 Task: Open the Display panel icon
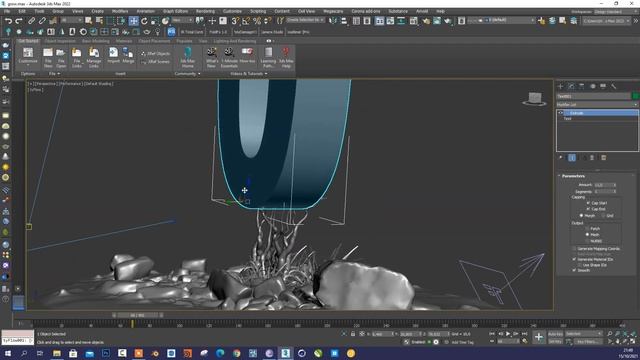point(603,86)
